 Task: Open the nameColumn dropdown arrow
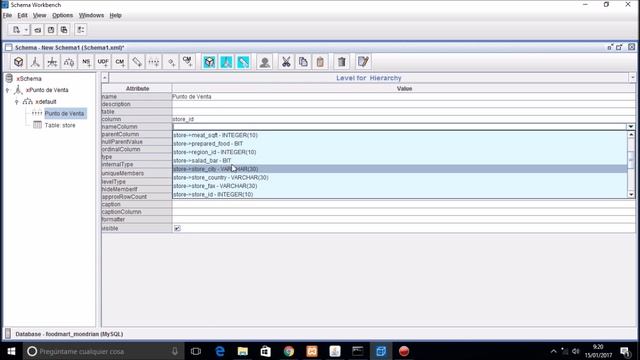631,127
